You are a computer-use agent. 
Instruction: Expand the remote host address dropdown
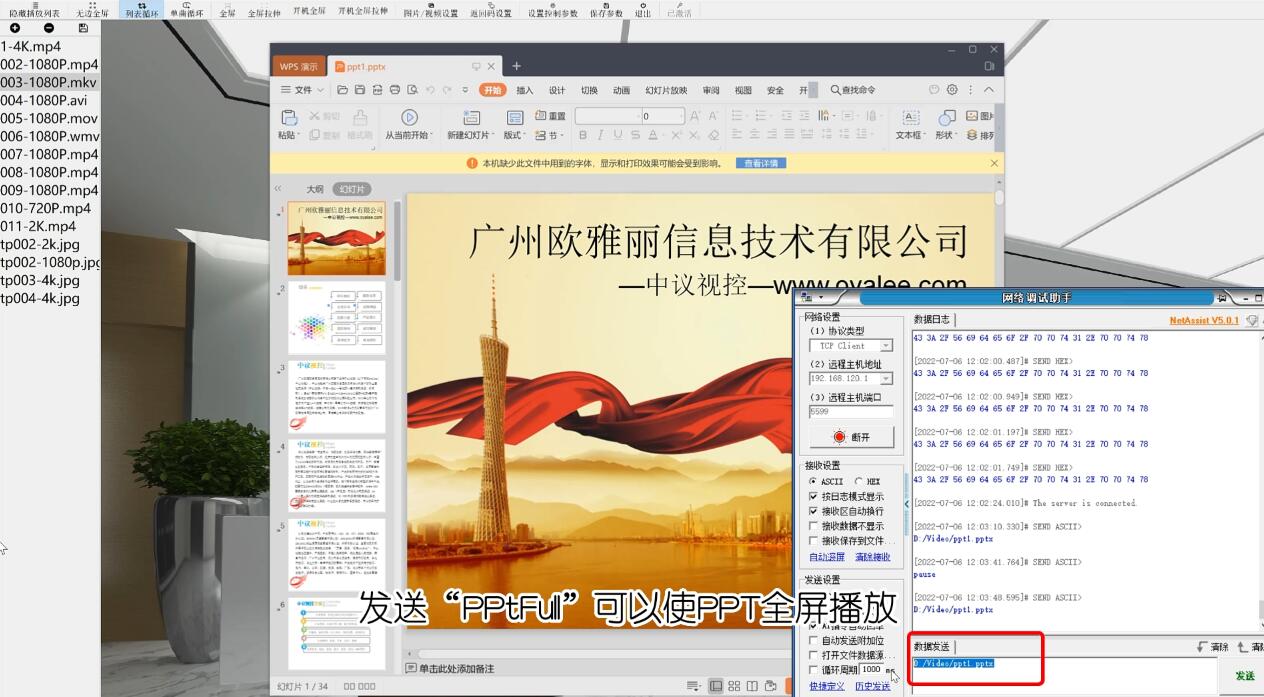point(886,379)
